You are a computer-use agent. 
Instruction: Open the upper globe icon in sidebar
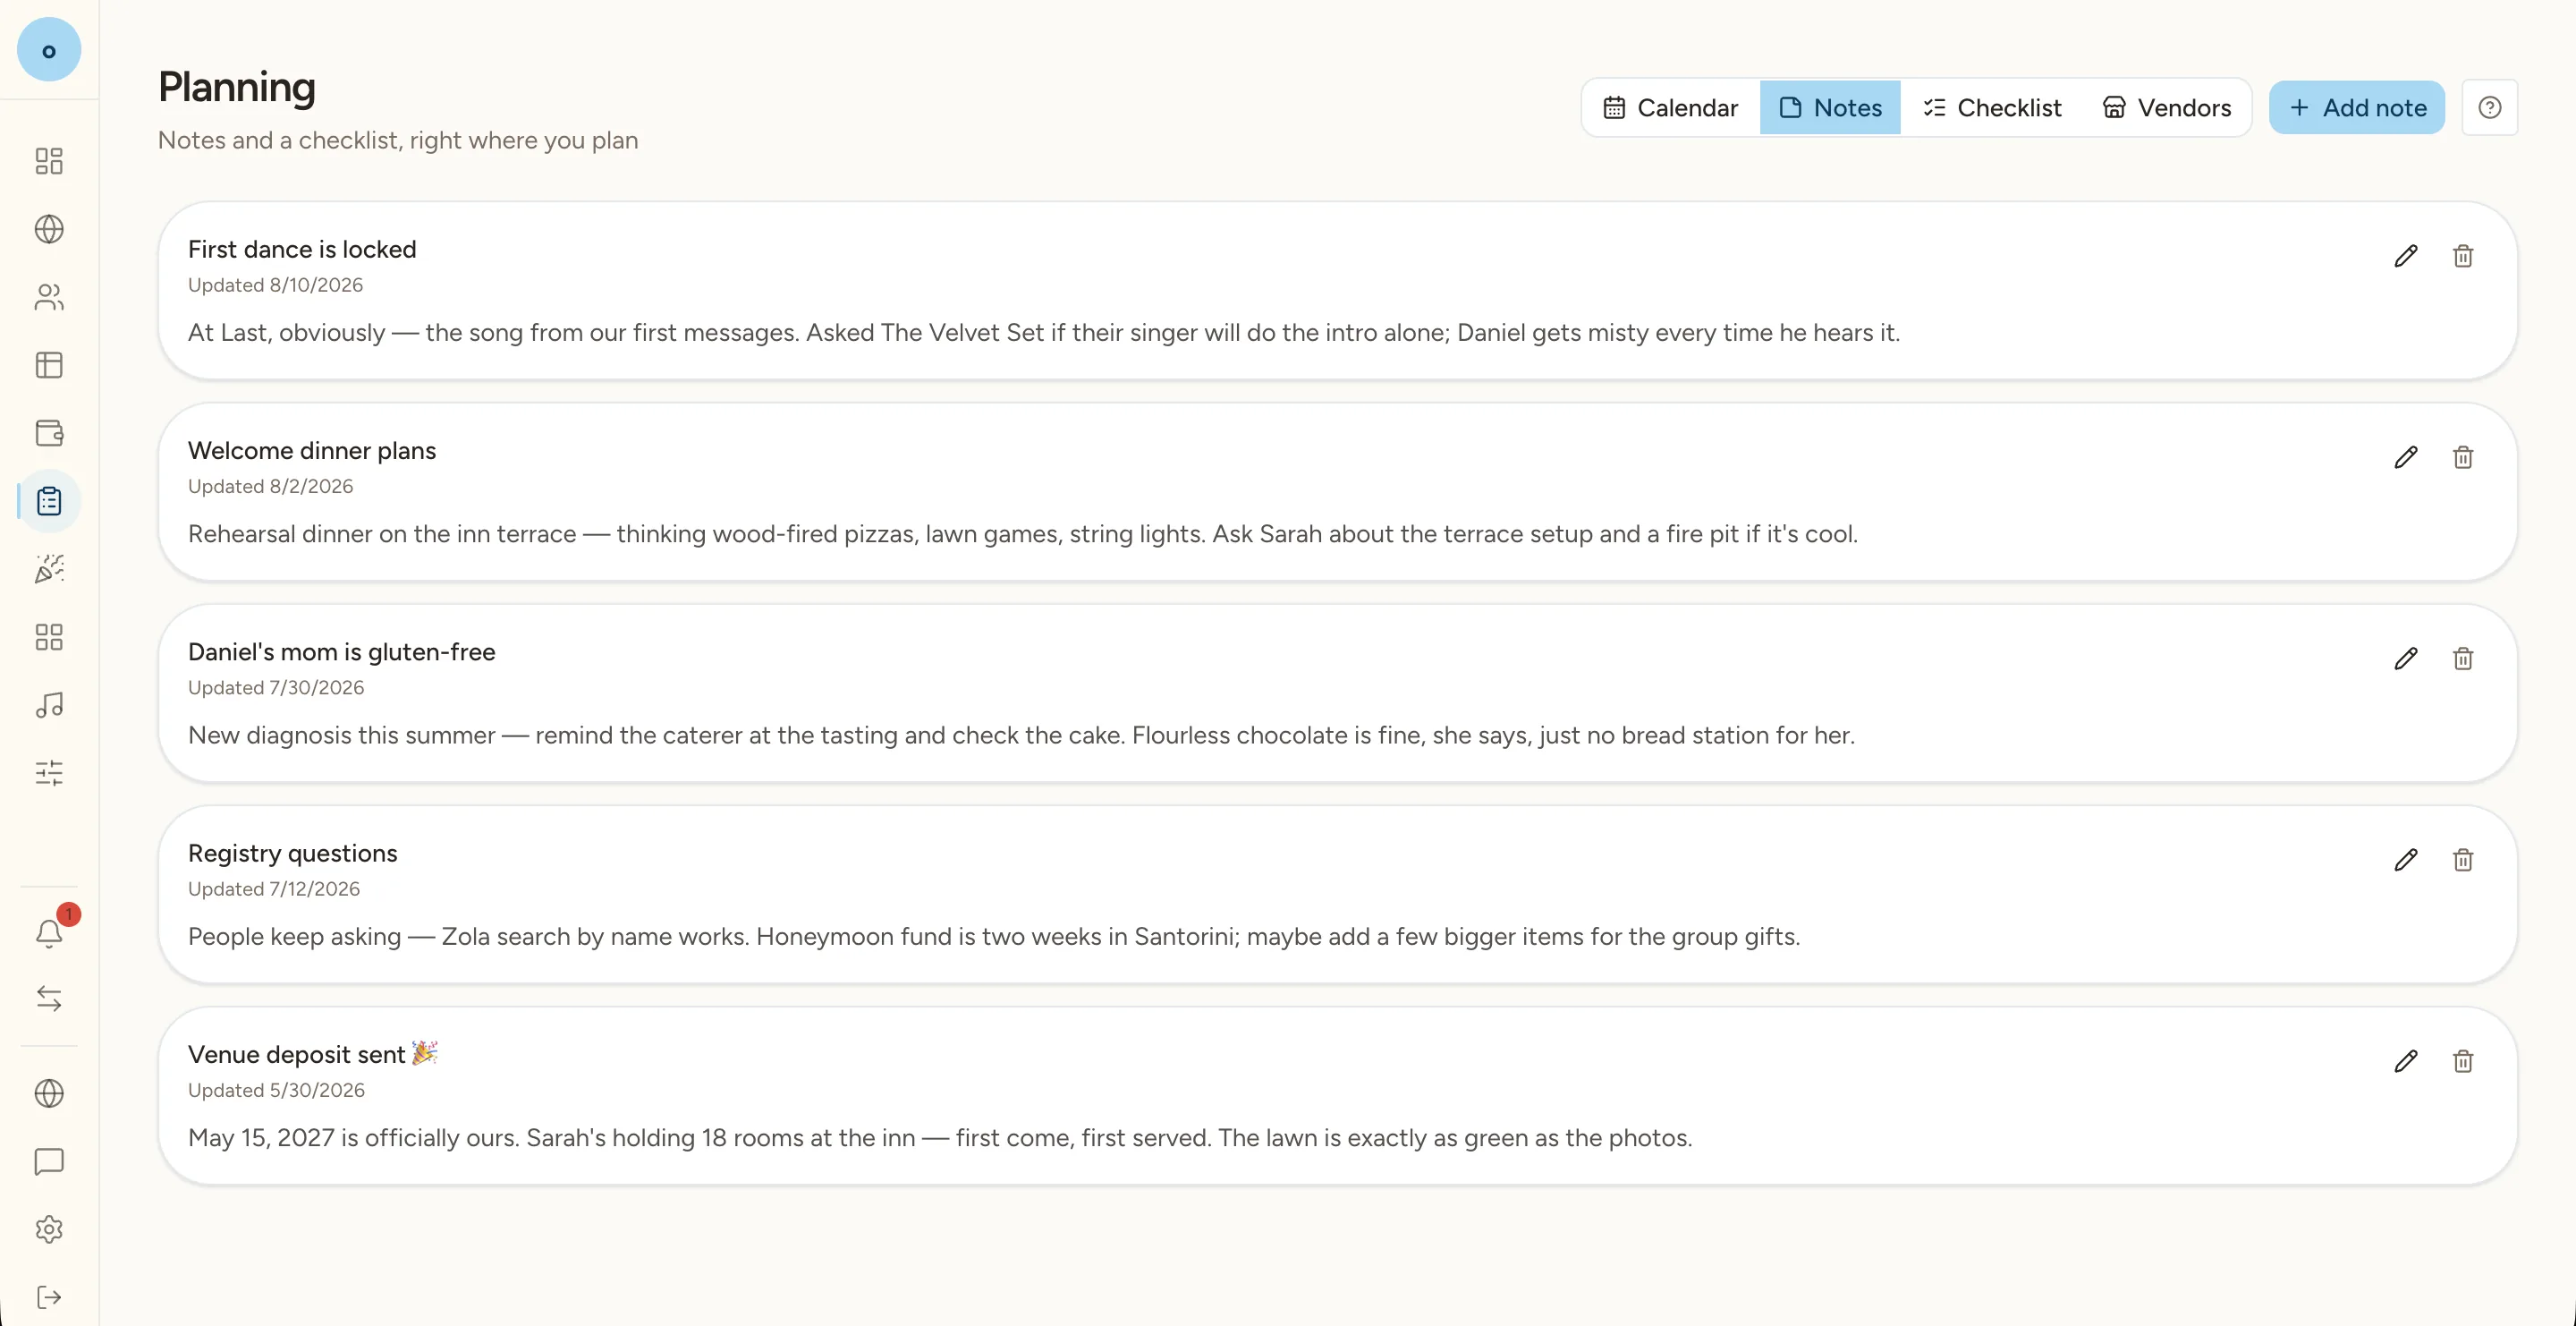point(49,229)
